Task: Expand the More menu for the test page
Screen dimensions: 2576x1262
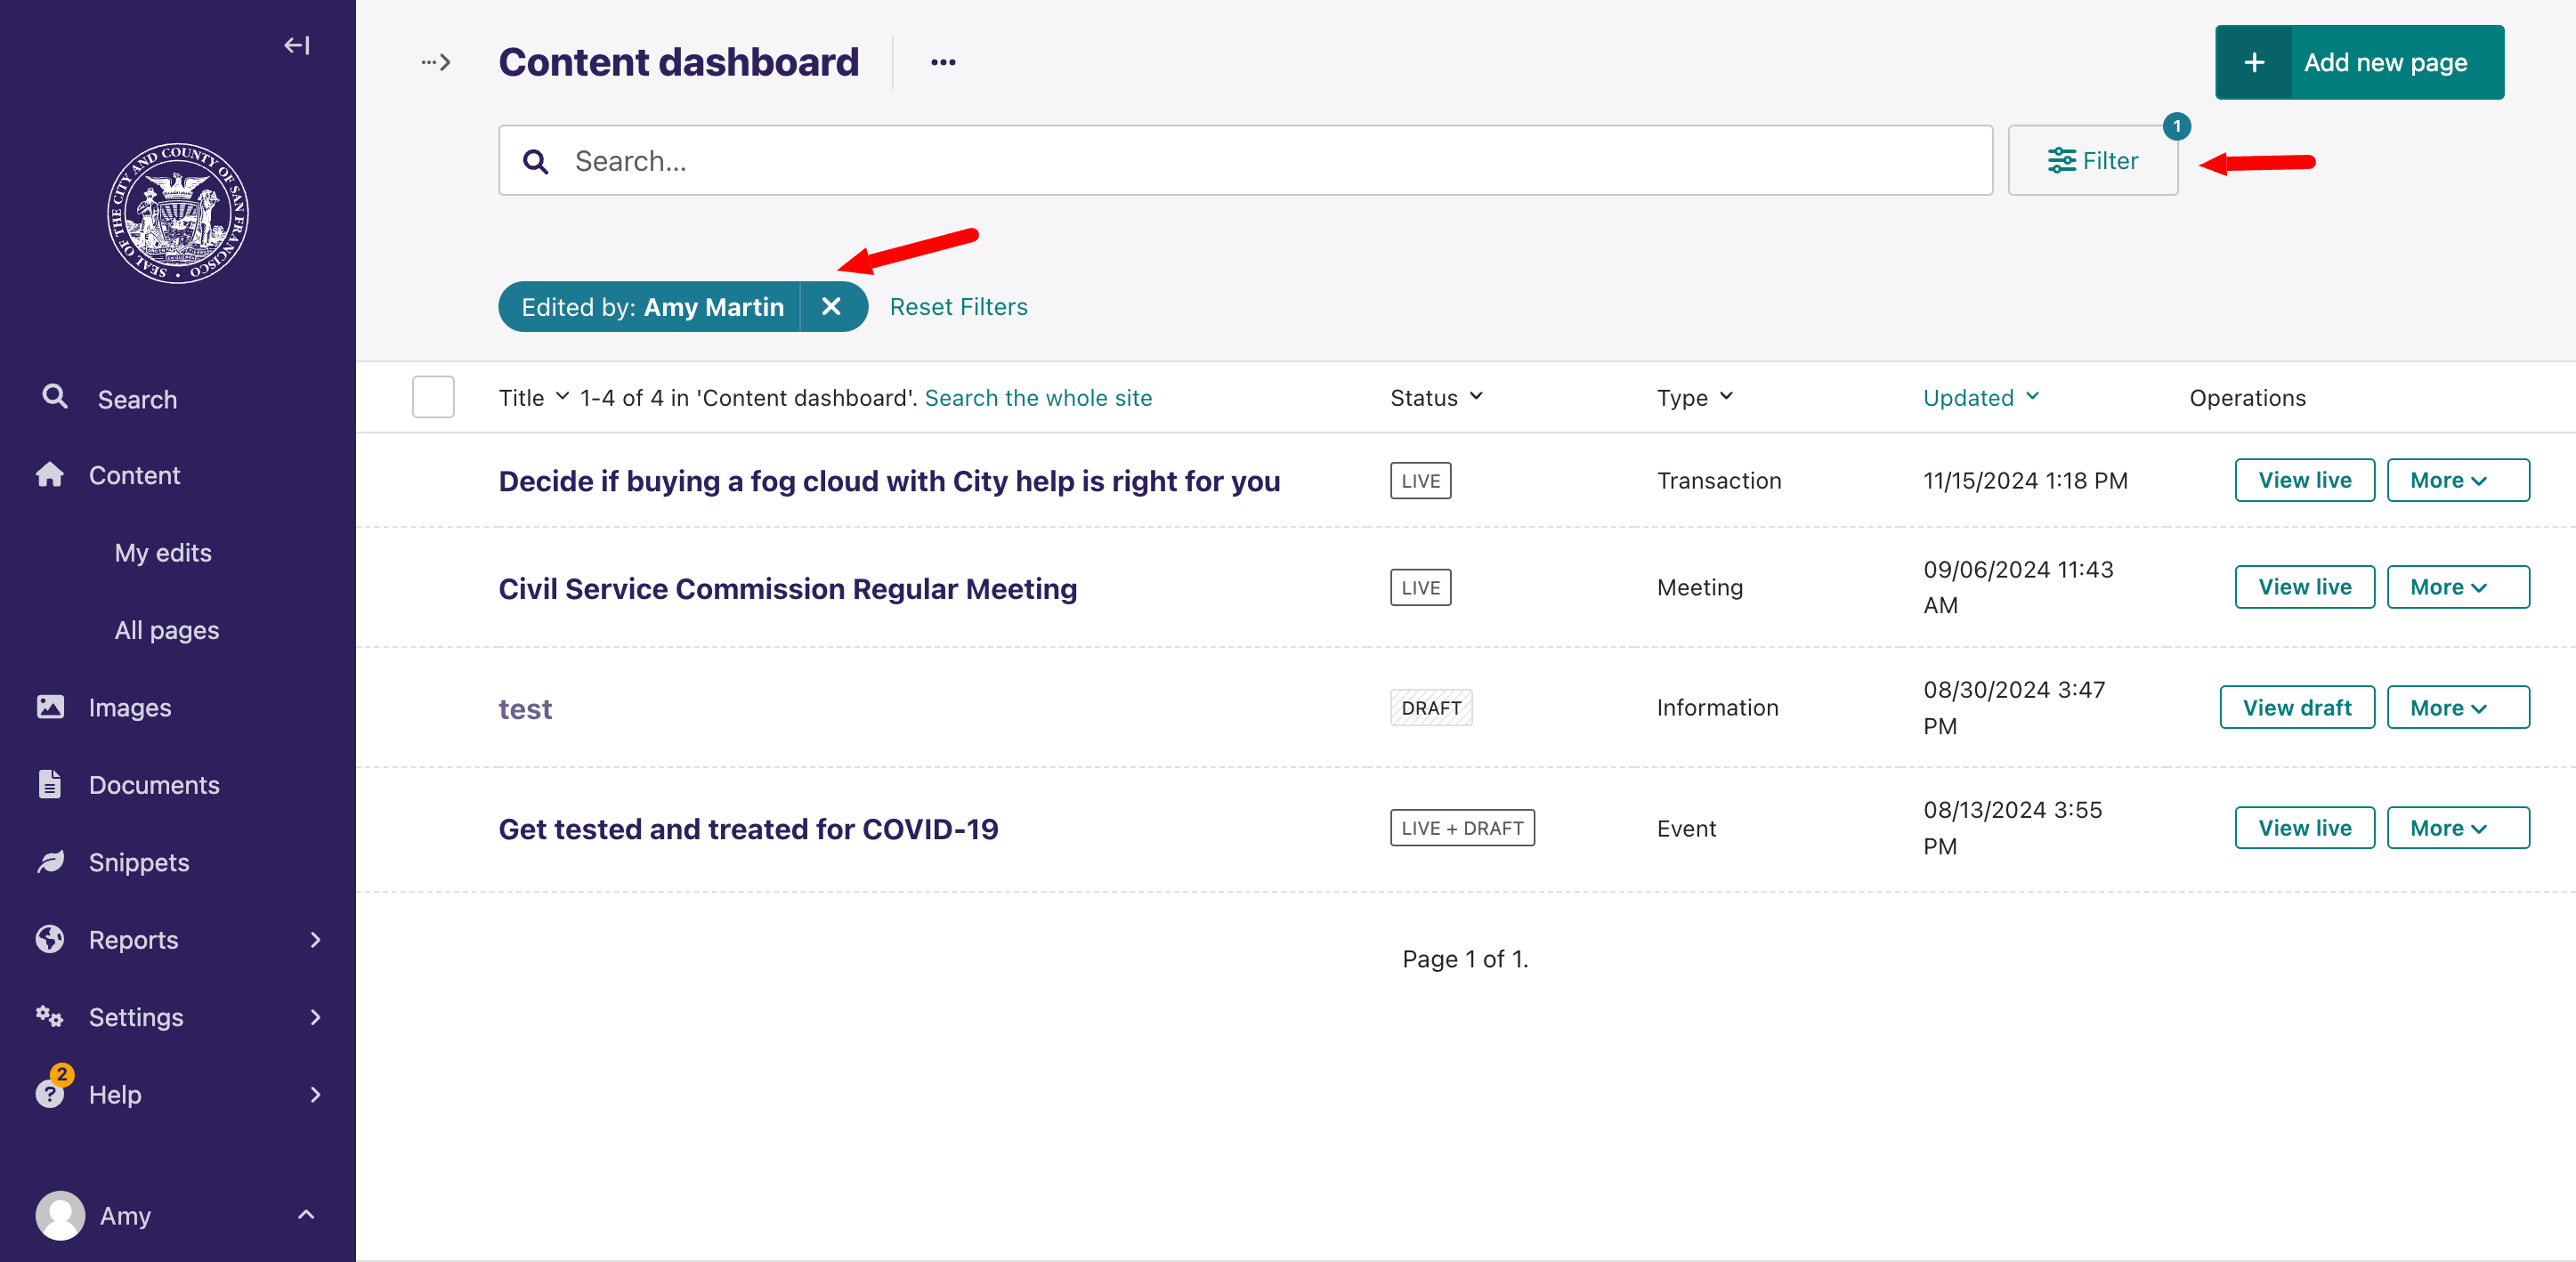Action: click(x=2458, y=707)
